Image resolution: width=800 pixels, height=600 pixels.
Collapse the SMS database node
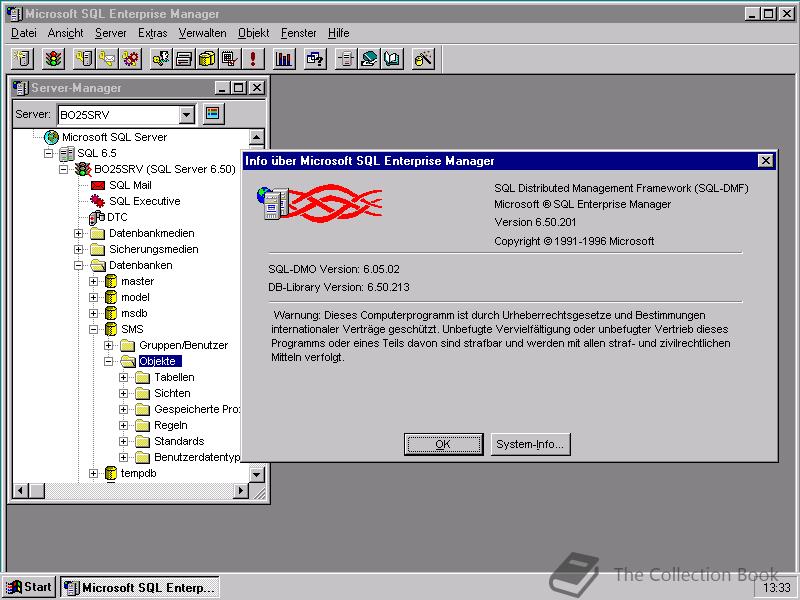(x=93, y=330)
